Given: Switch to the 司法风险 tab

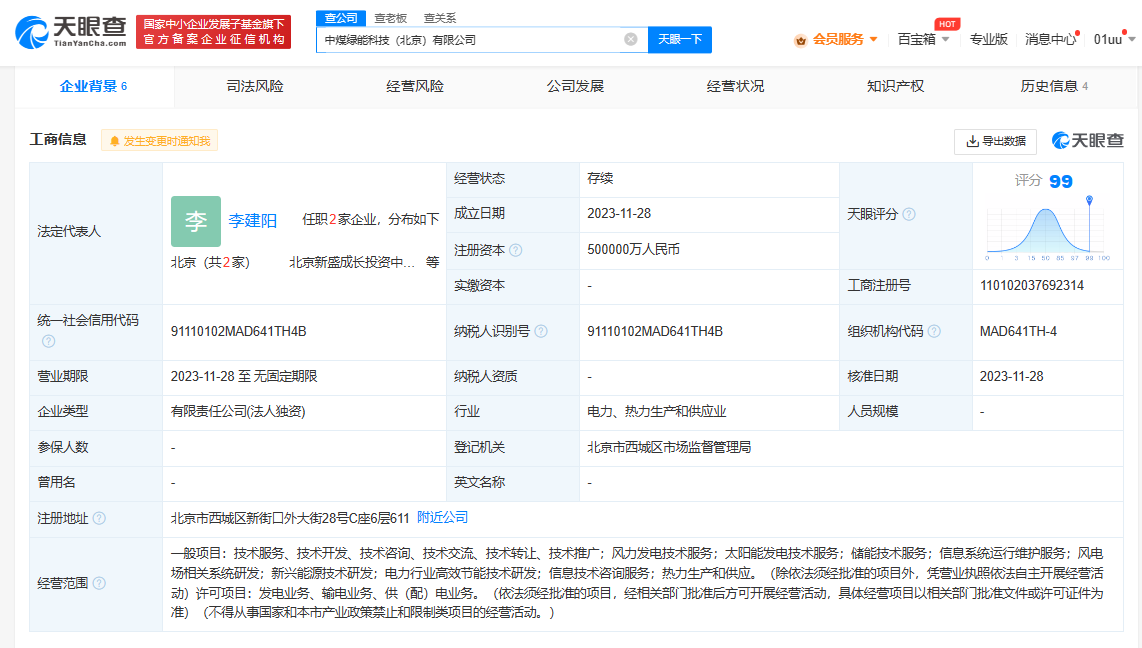Looking at the screenshot, I should [x=255, y=86].
